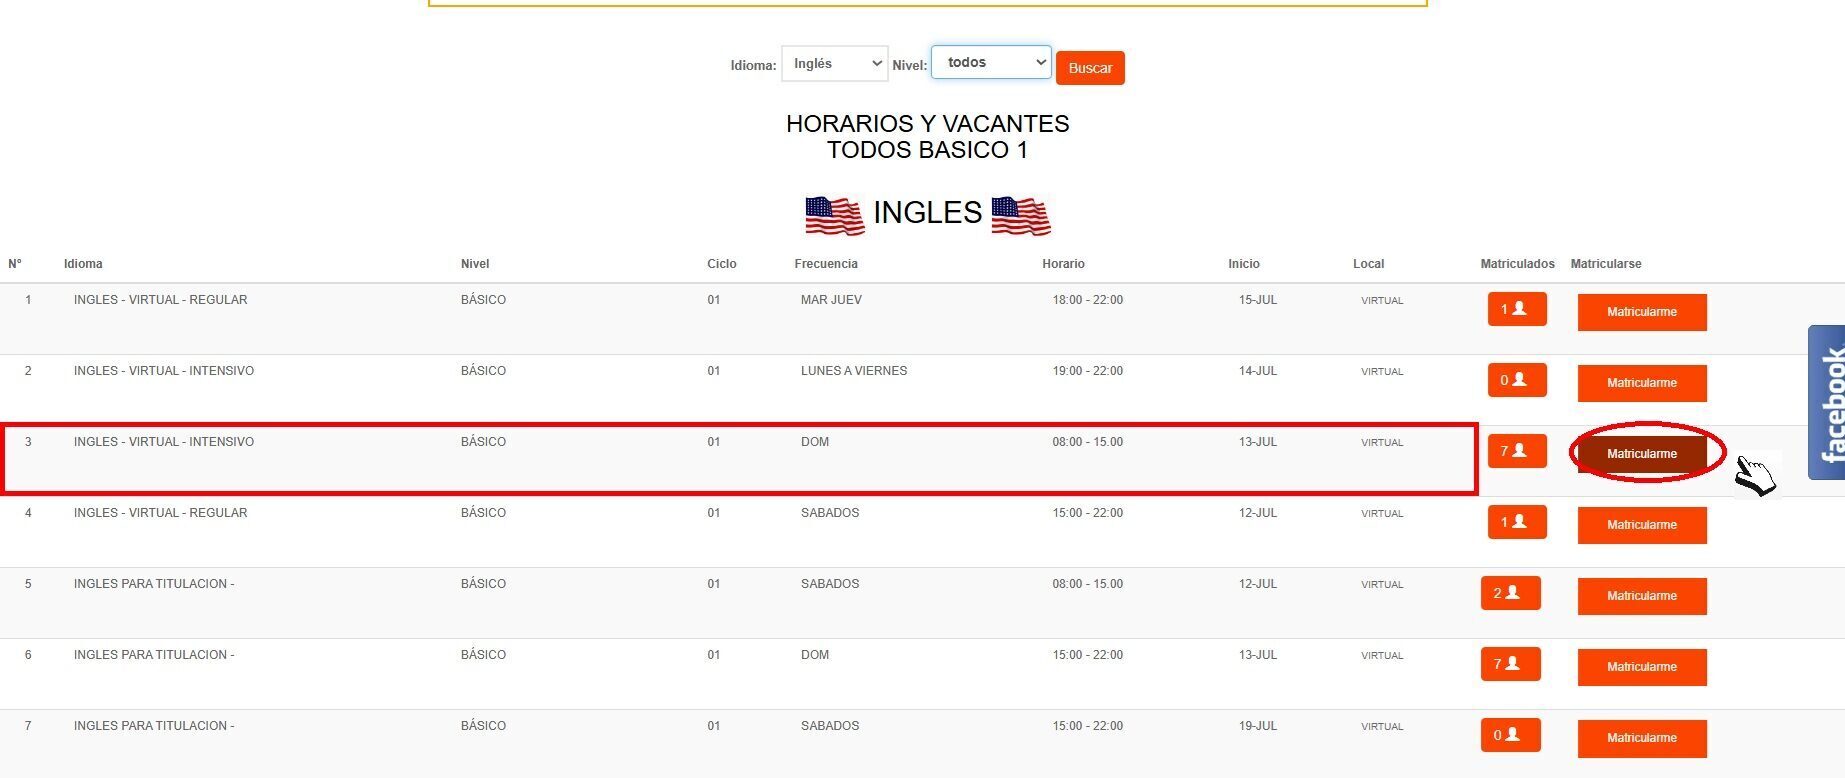The image size is (1845, 778).
Task: Click the Horario column header
Action: pyautogui.click(x=1062, y=264)
